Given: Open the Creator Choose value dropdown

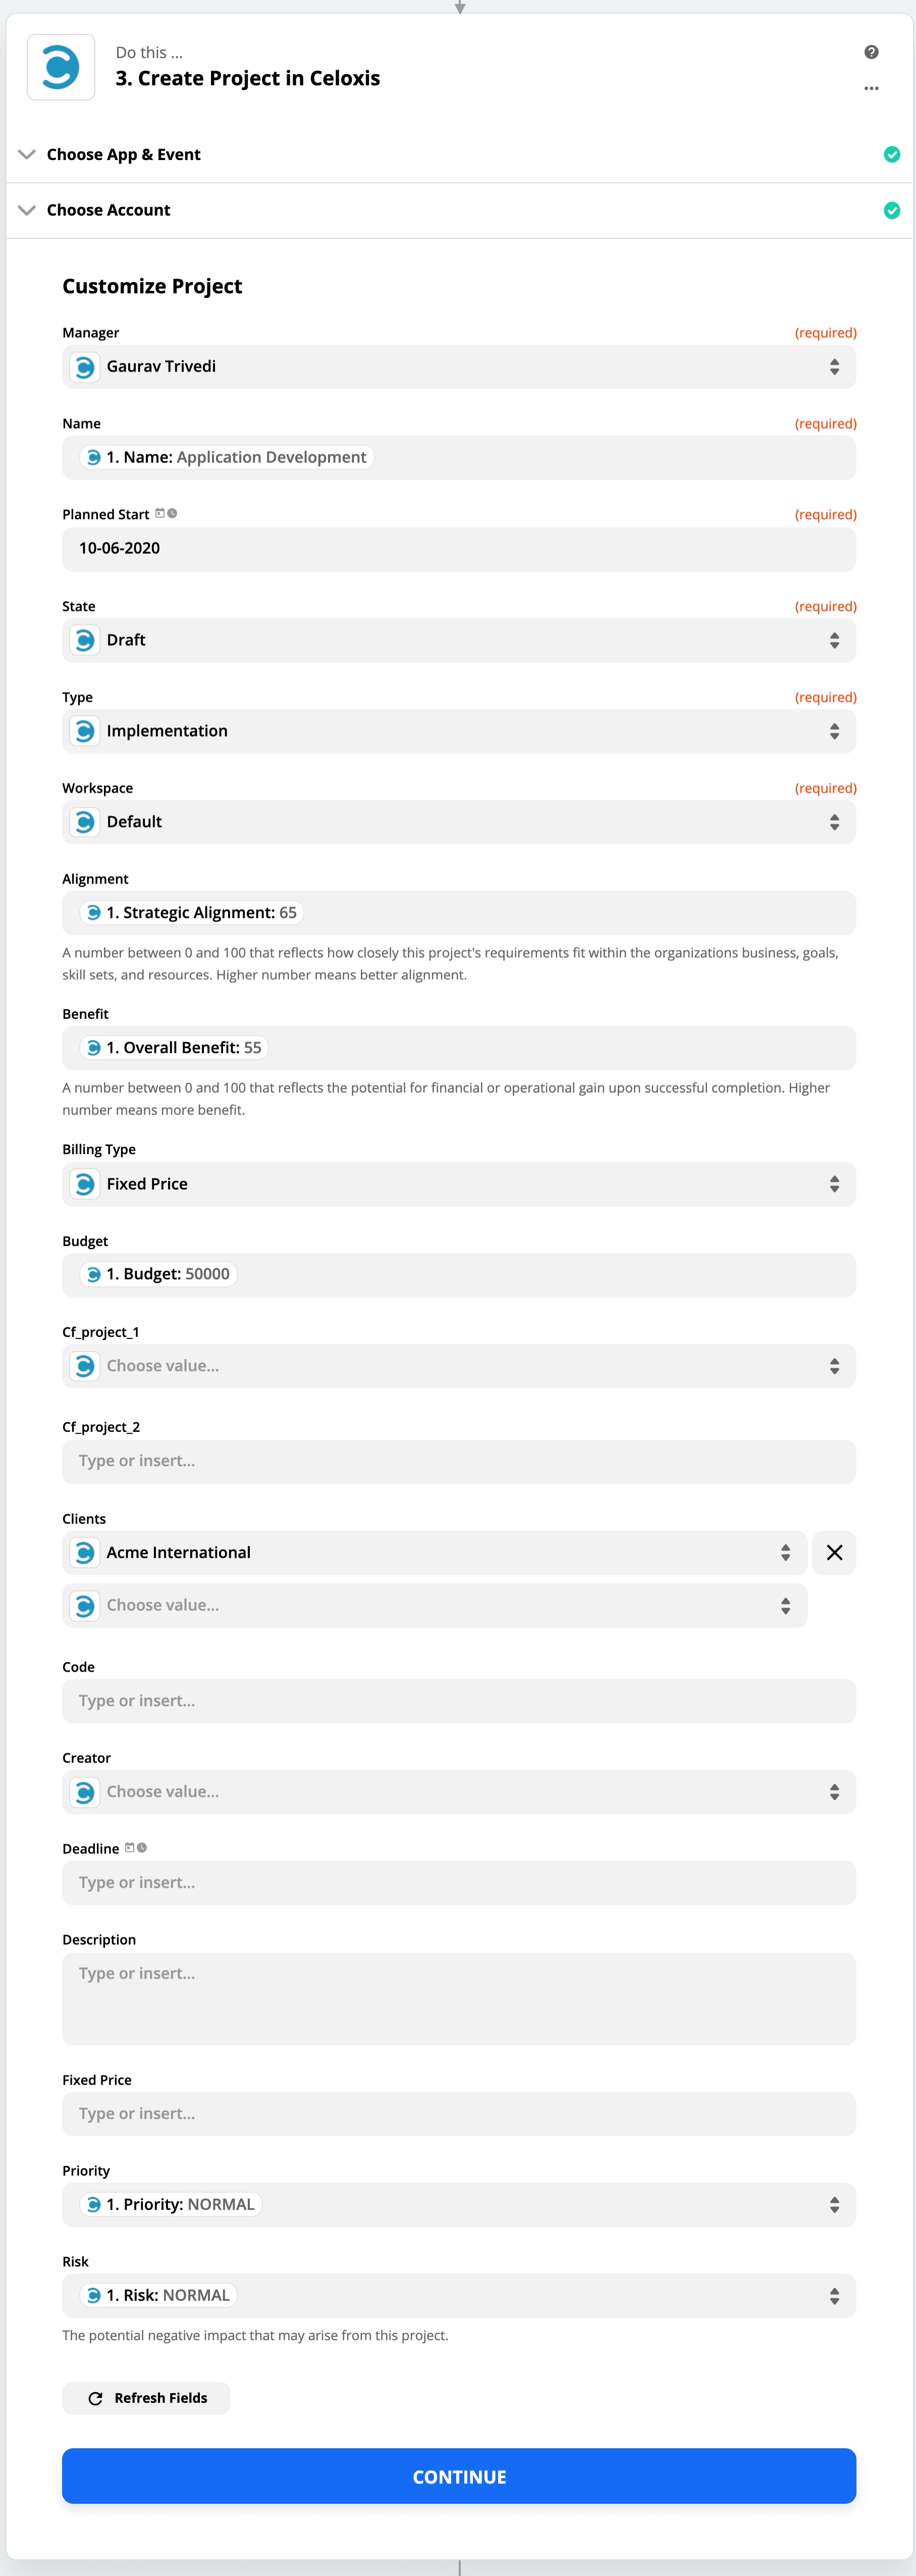Looking at the screenshot, I should (458, 1791).
